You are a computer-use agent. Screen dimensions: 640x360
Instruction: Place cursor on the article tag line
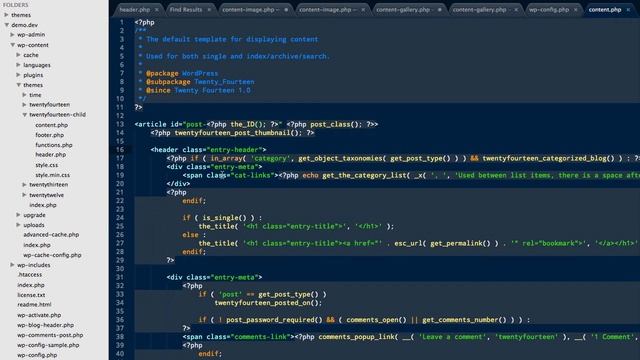(x=256, y=124)
